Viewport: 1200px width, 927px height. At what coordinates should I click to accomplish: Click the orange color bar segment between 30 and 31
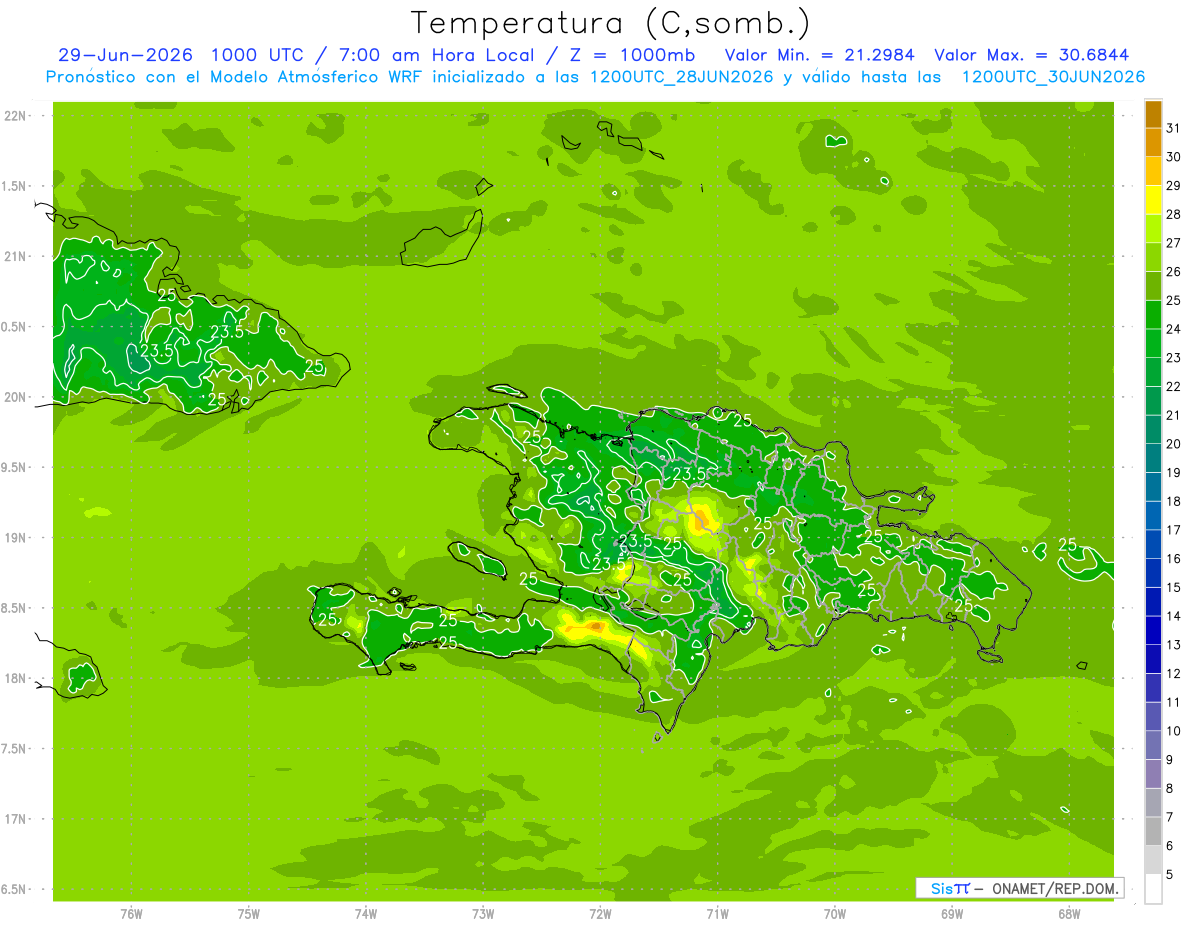click(x=1154, y=142)
